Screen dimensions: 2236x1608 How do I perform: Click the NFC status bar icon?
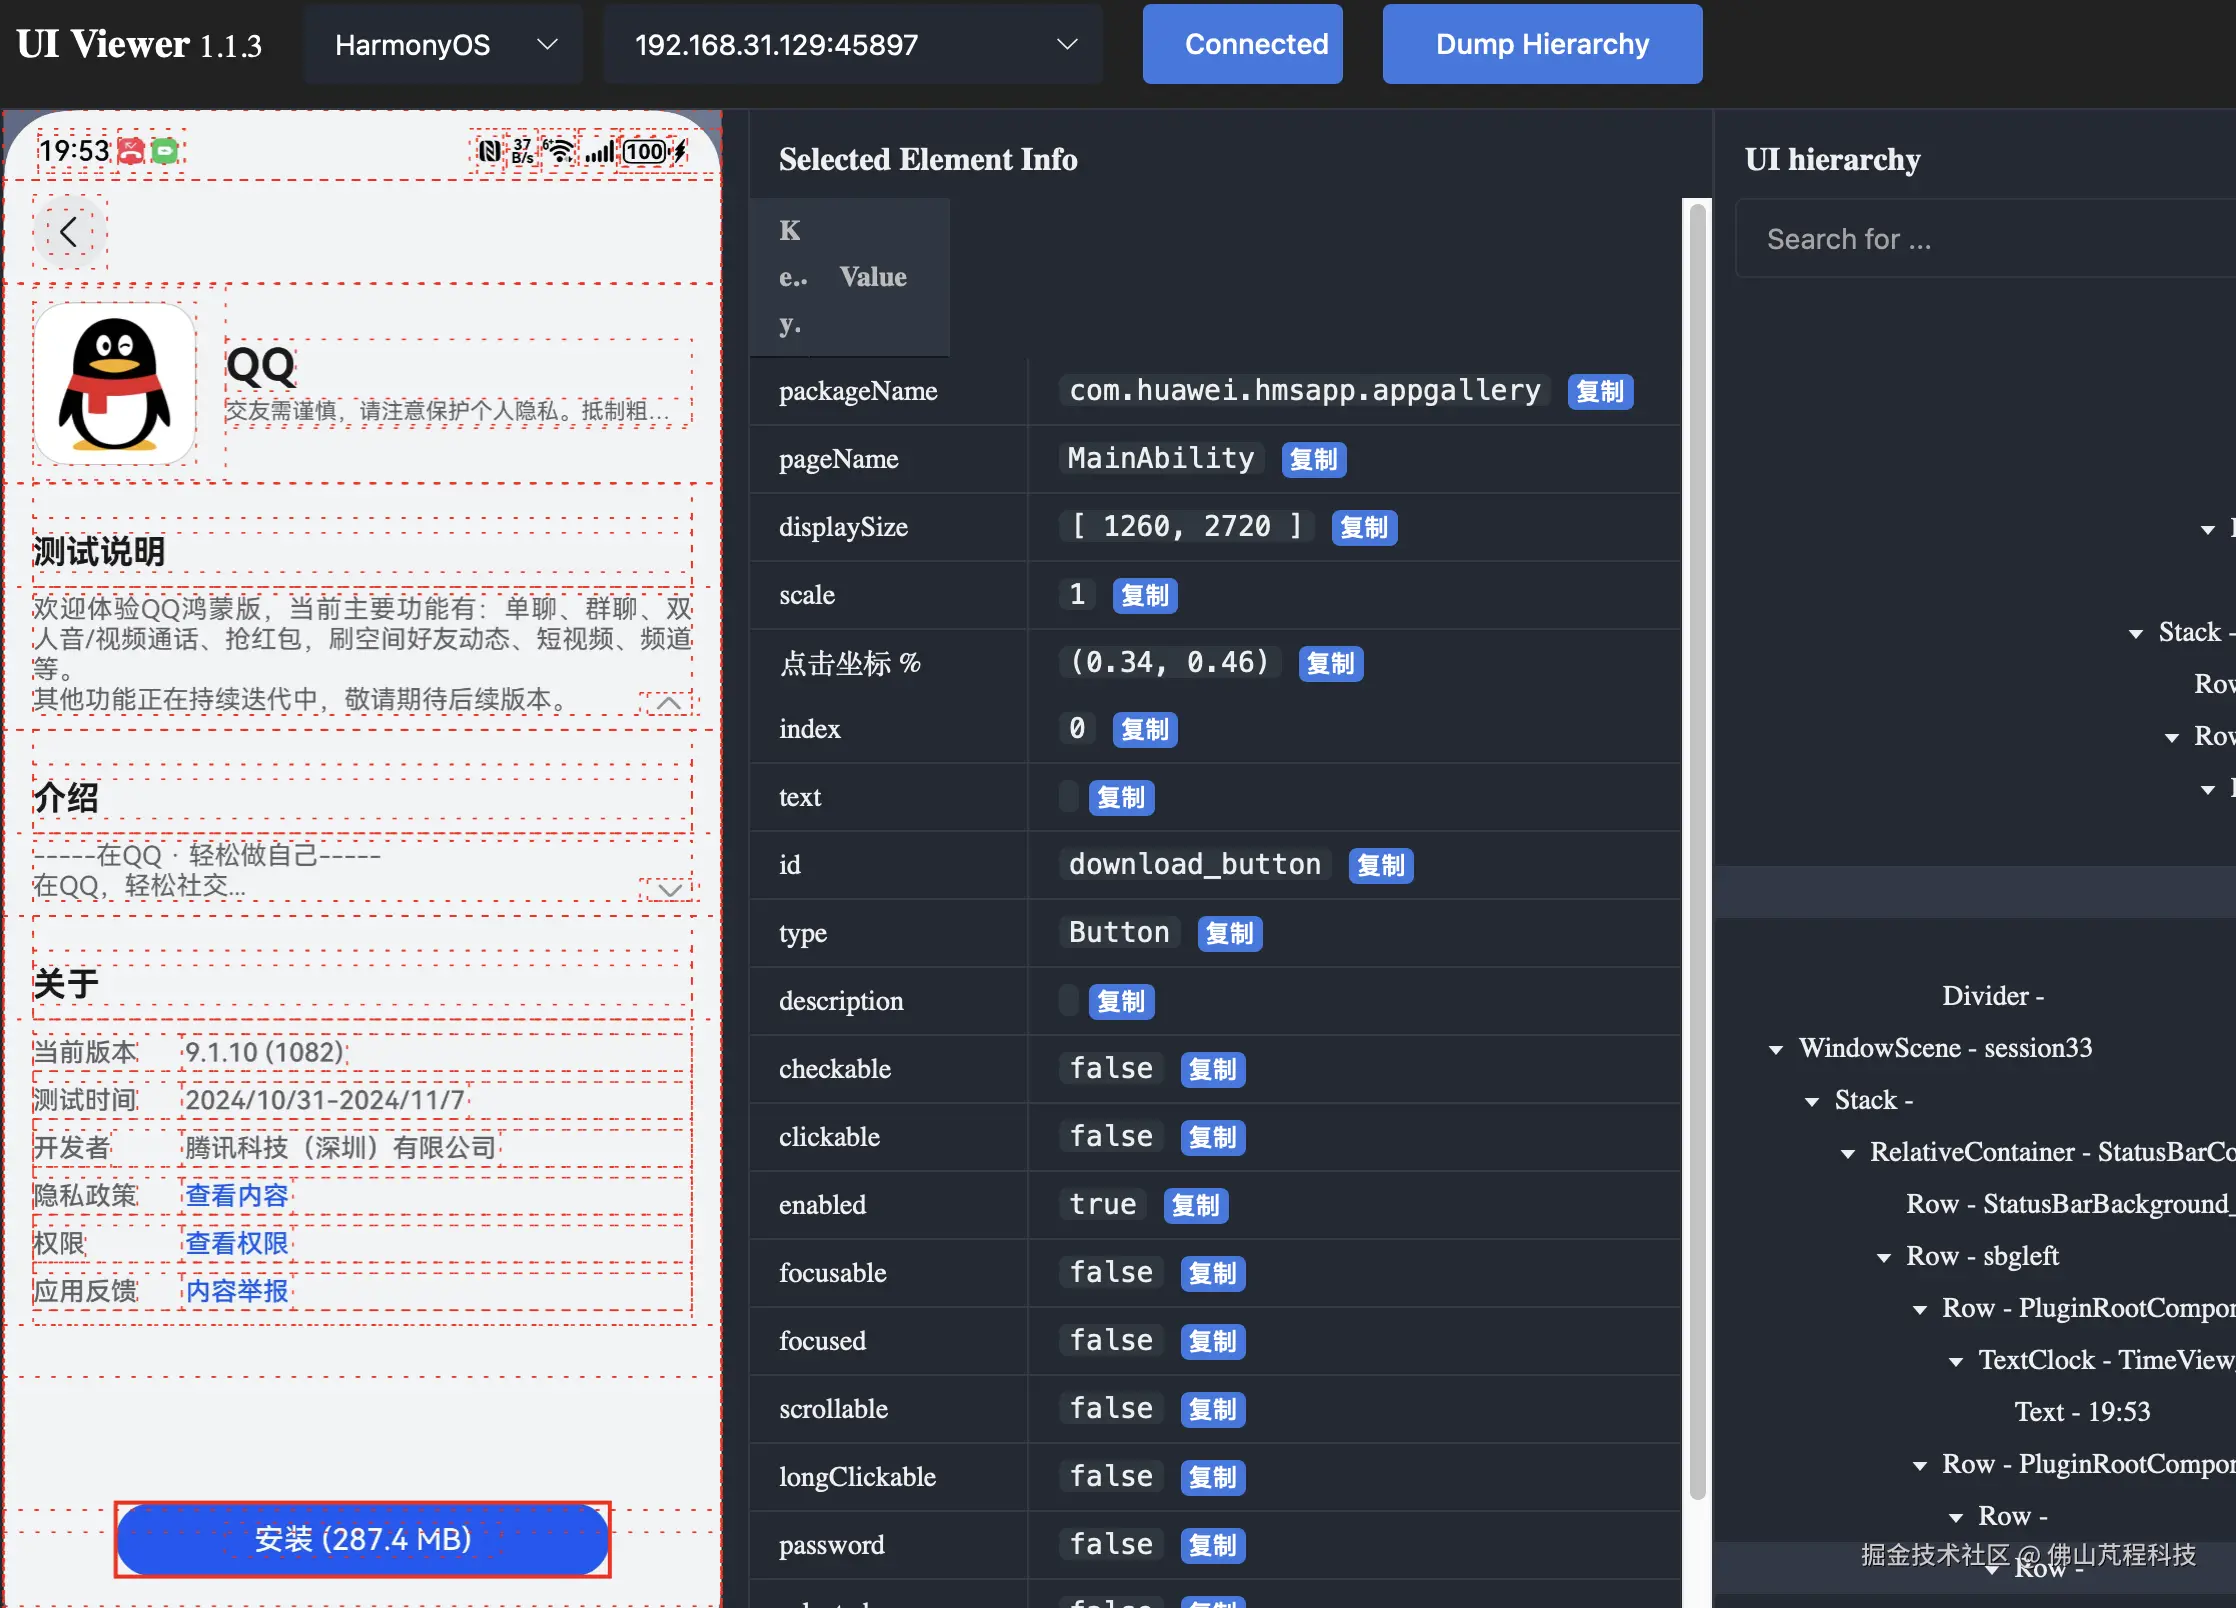pyautogui.click(x=489, y=151)
